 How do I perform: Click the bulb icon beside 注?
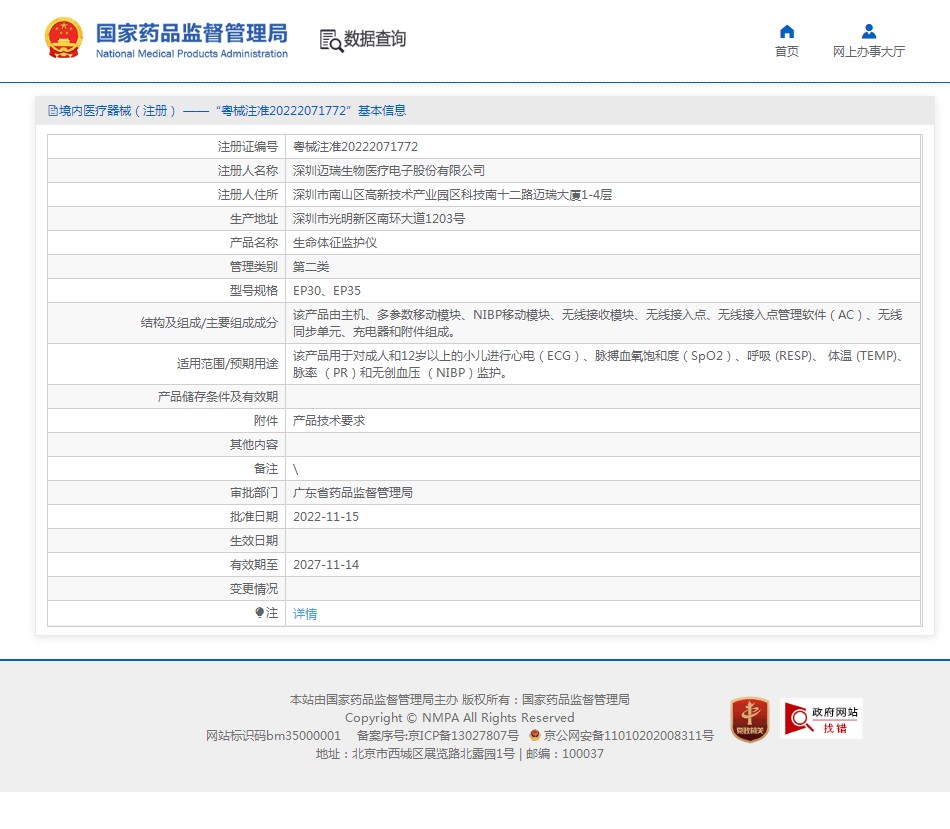259,613
